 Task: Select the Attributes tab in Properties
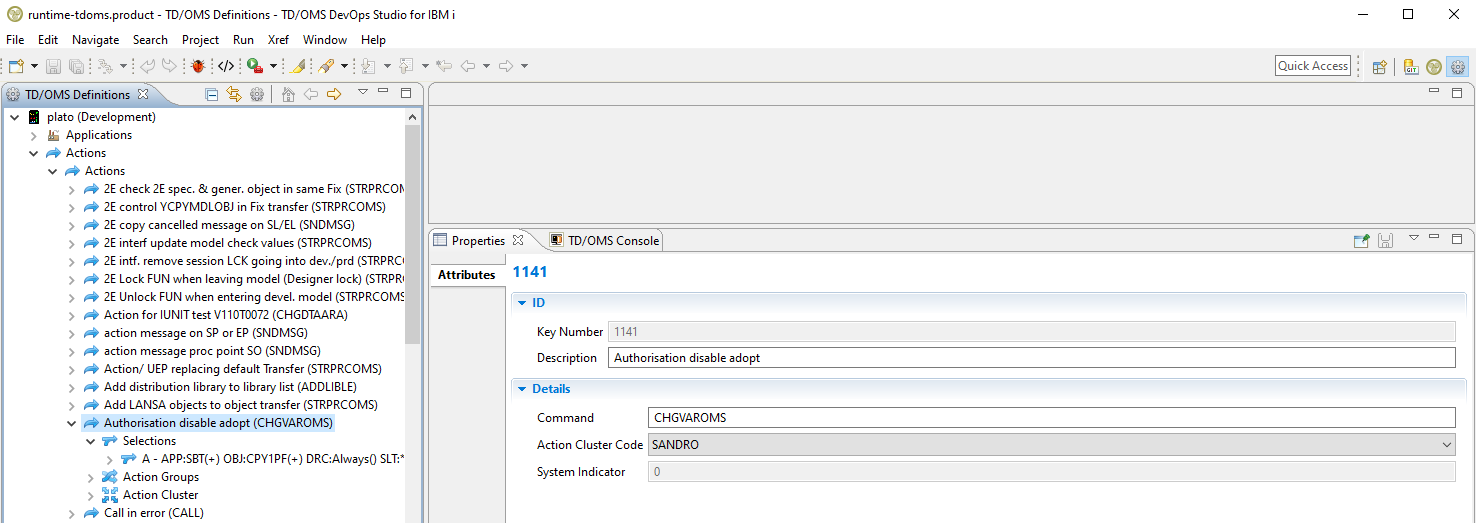click(x=466, y=275)
